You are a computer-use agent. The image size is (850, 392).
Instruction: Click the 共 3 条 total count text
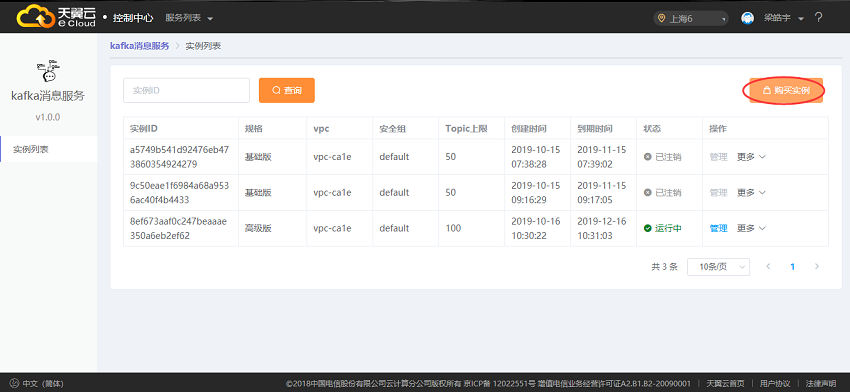click(664, 267)
